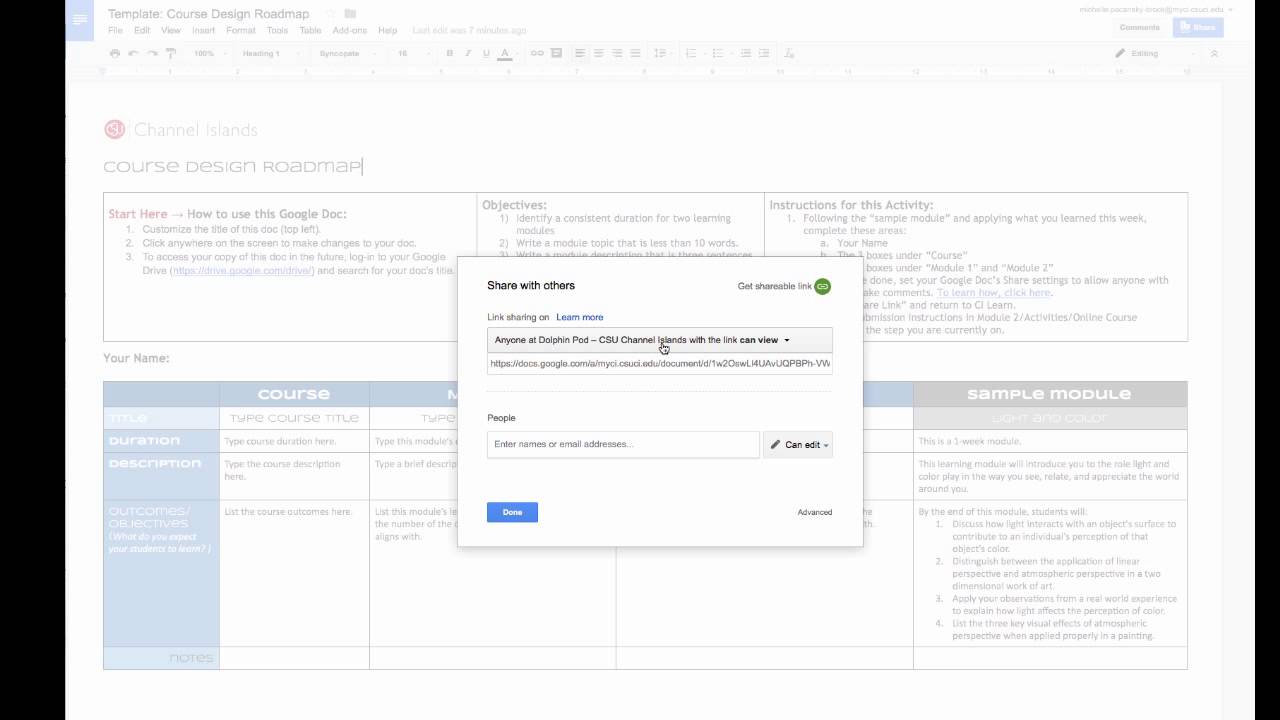1280x720 pixels.
Task: Open the View menu
Action: pos(171,31)
